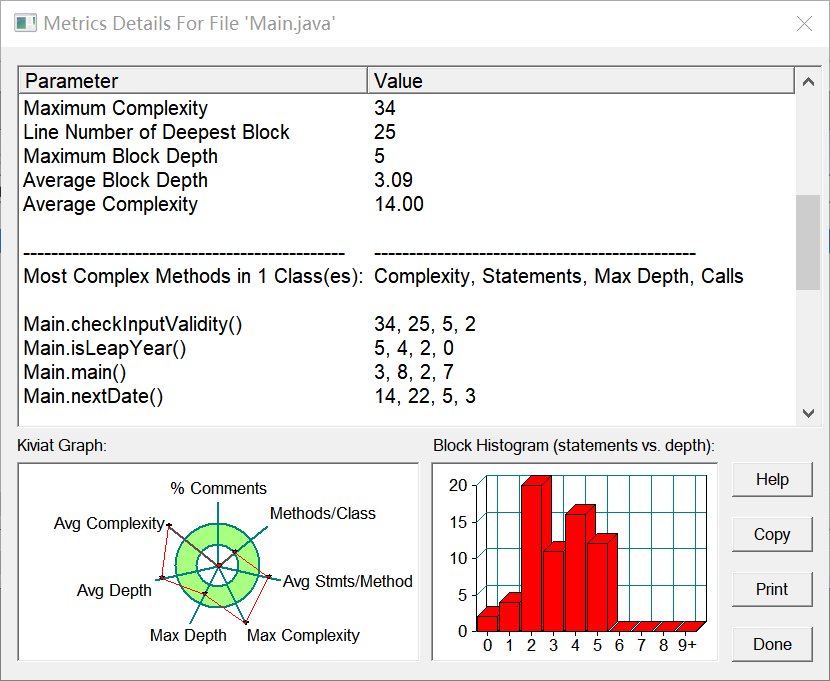Click the % Comments label in Kiviat graph
Image resolution: width=830 pixels, height=681 pixels.
coord(218,488)
